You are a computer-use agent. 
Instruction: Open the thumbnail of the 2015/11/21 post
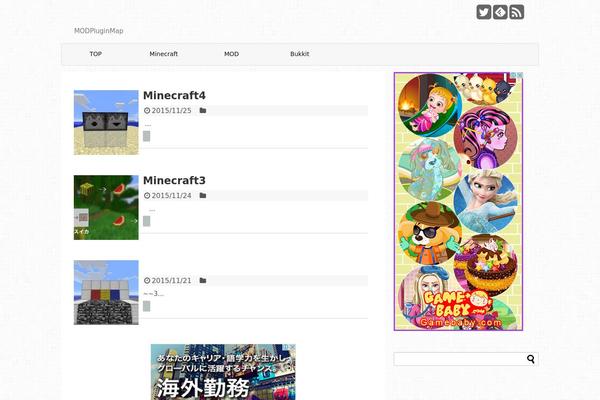(x=106, y=292)
